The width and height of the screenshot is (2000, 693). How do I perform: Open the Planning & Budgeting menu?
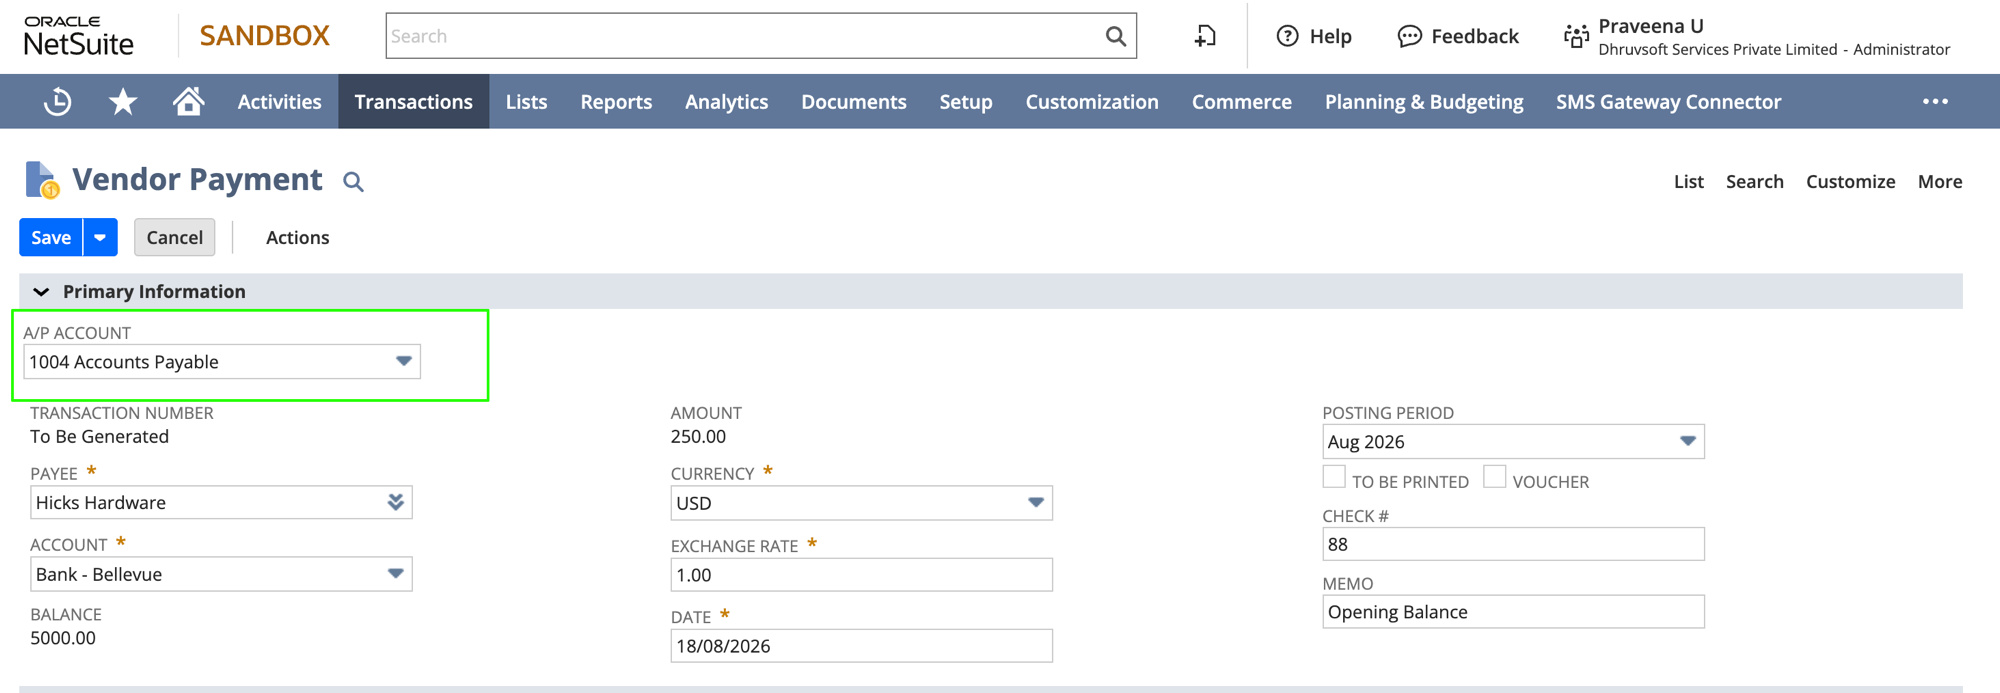pyautogui.click(x=1423, y=101)
